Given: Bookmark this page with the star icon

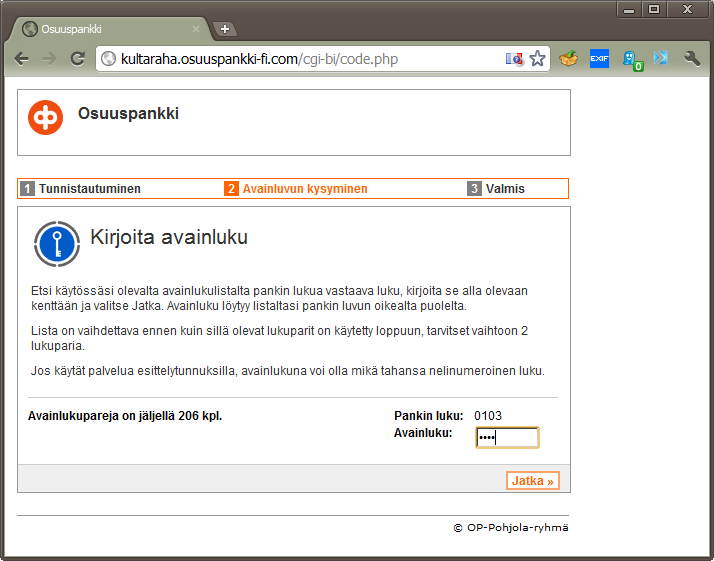Looking at the screenshot, I should 537,58.
